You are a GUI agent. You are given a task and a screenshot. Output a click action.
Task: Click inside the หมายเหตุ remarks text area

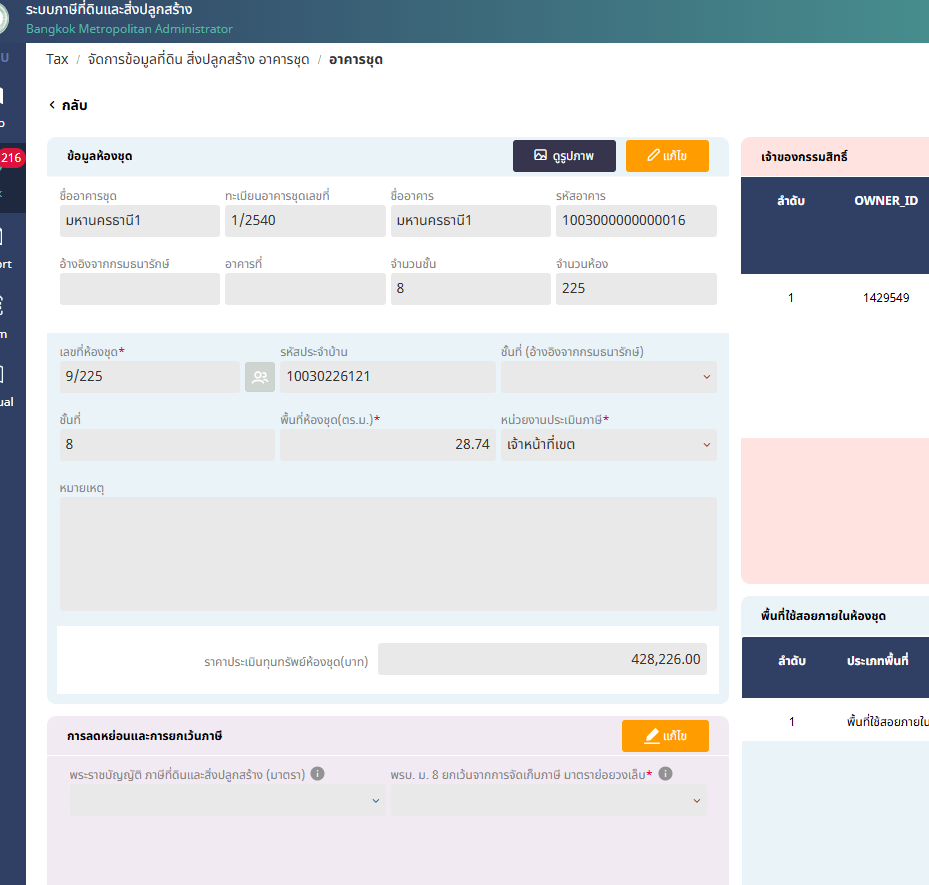click(x=388, y=553)
